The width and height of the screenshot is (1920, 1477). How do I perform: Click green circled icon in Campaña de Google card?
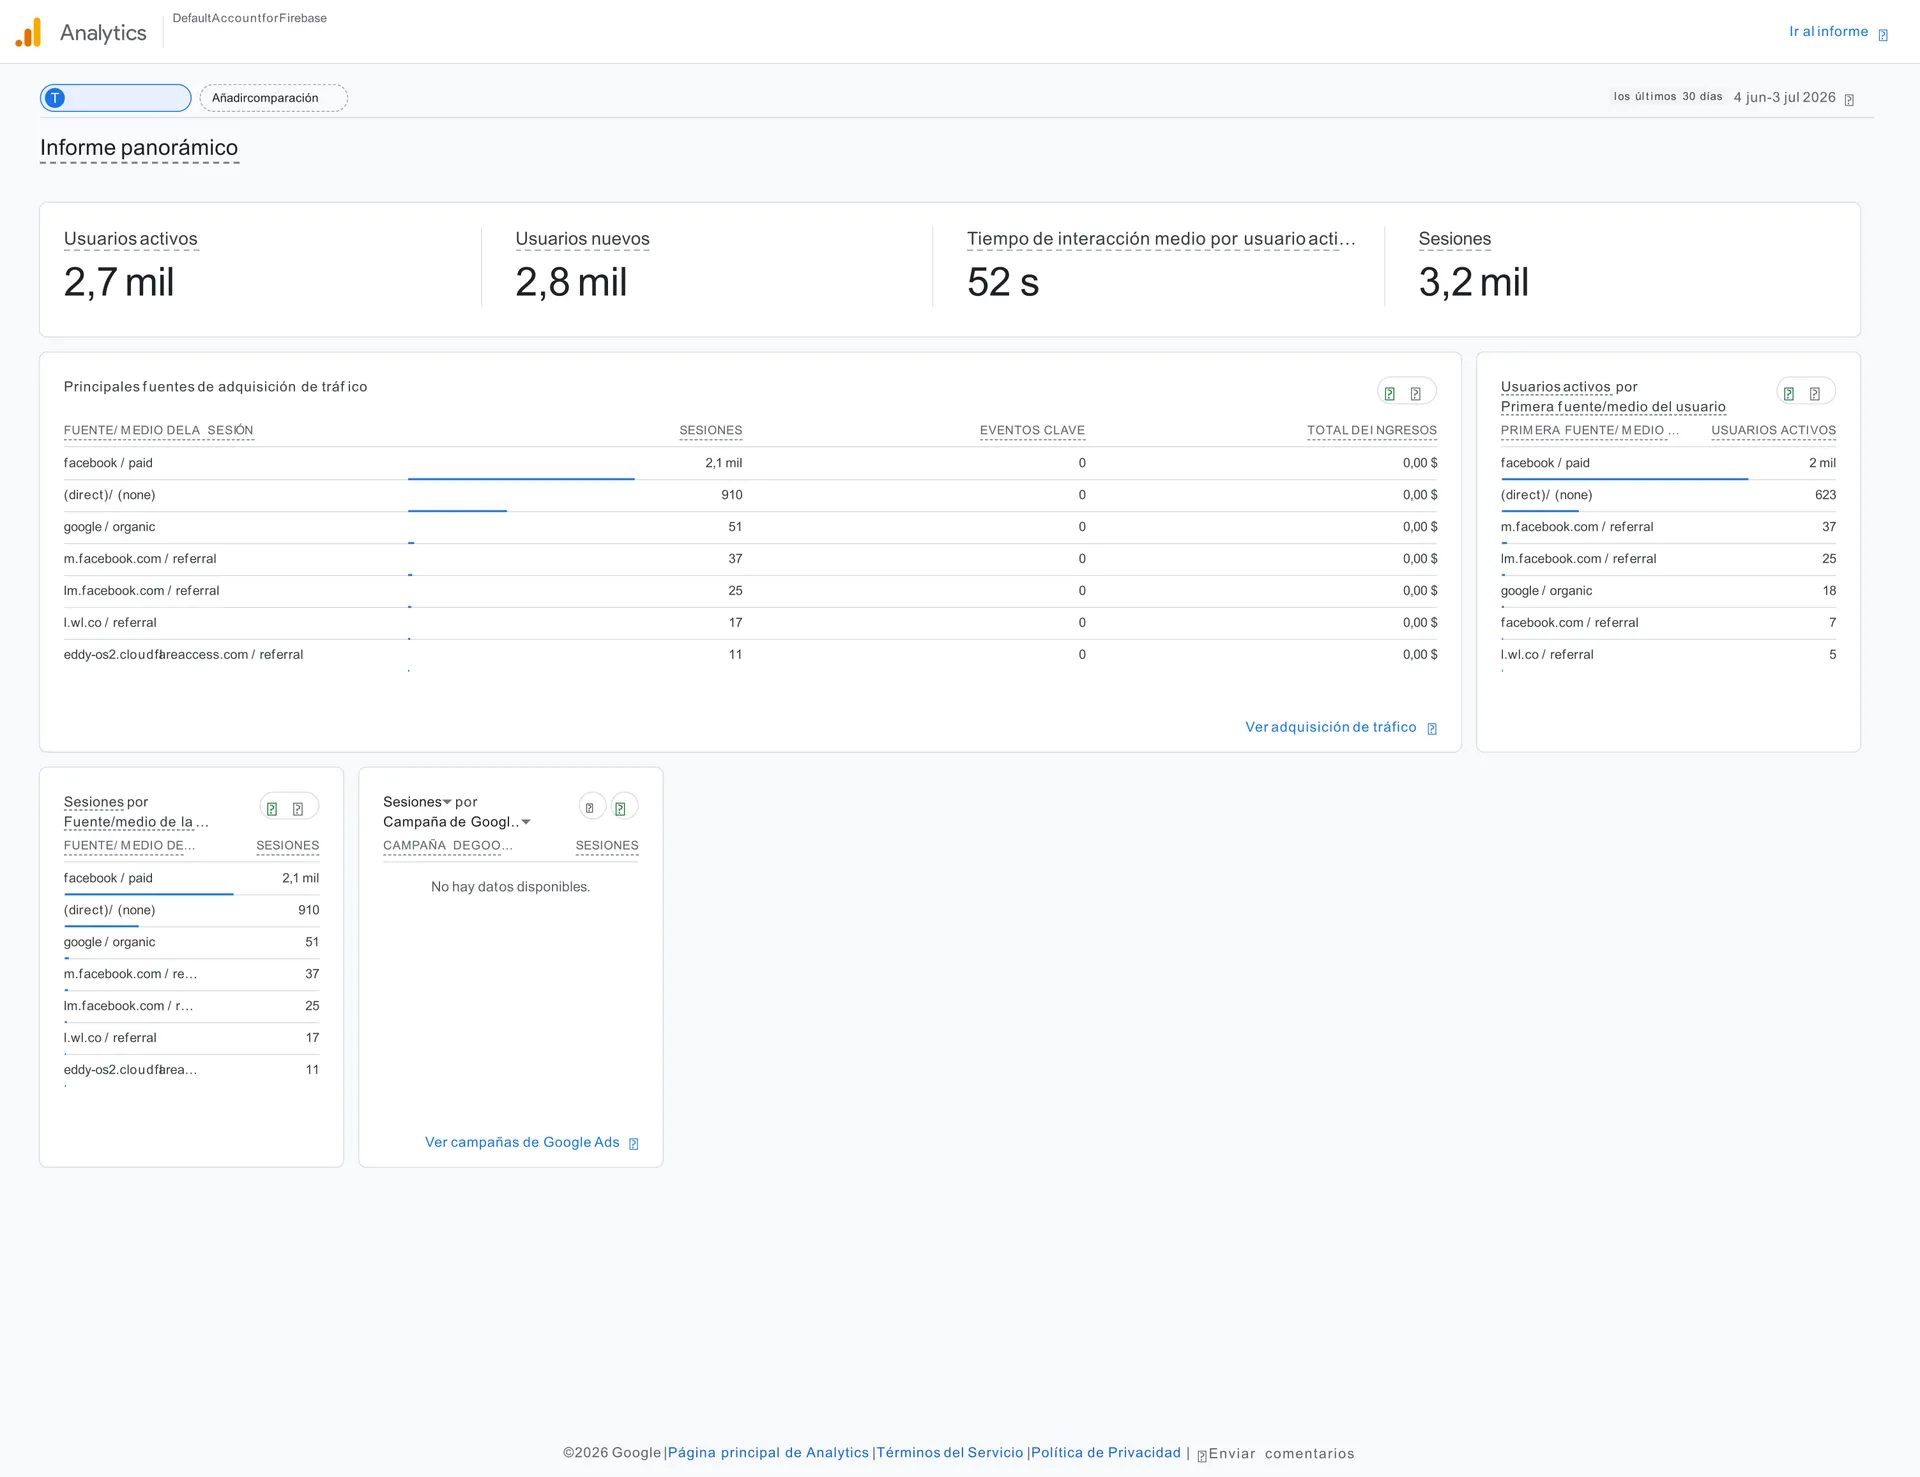click(x=623, y=807)
